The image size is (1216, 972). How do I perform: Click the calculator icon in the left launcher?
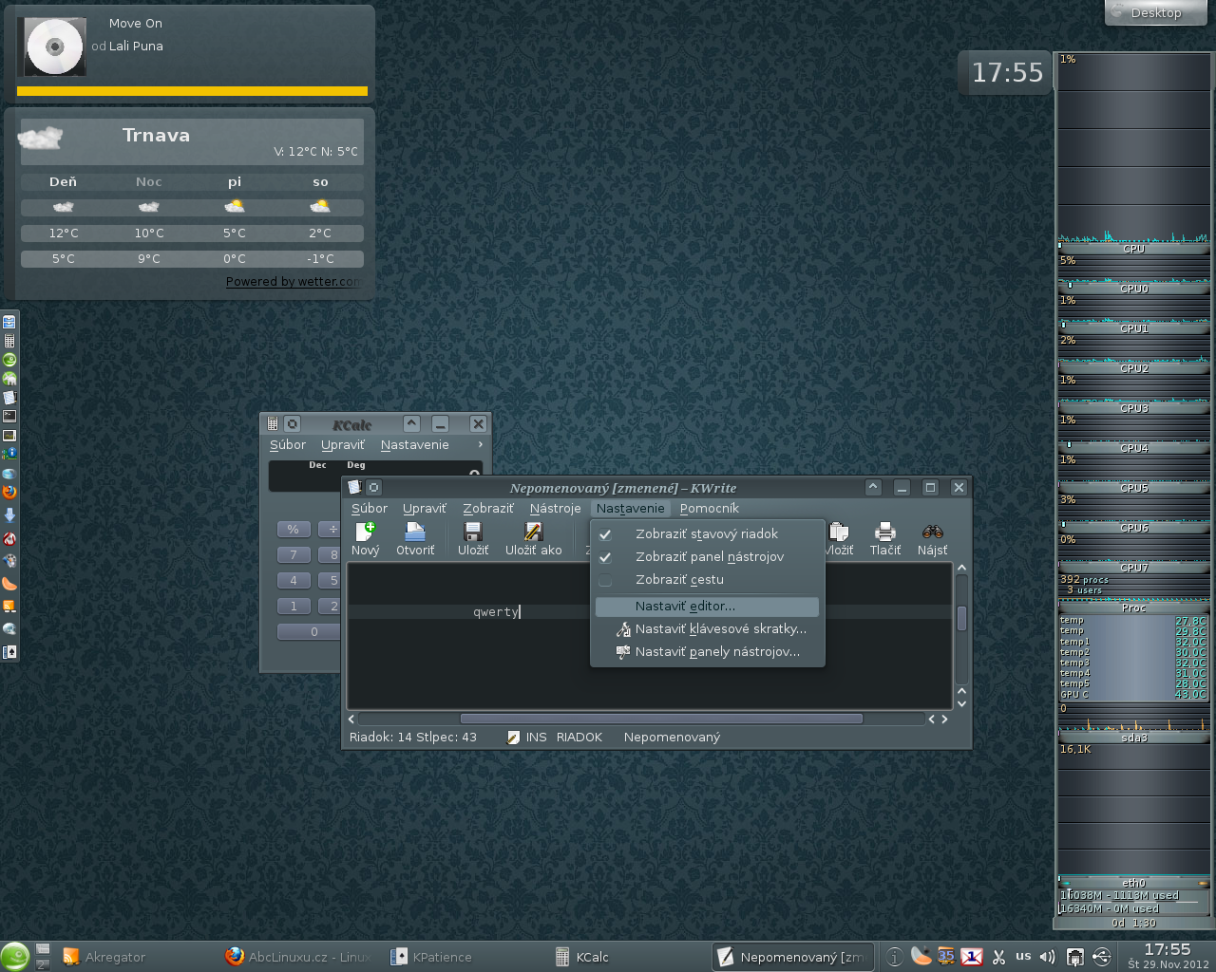tap(9, 340)
